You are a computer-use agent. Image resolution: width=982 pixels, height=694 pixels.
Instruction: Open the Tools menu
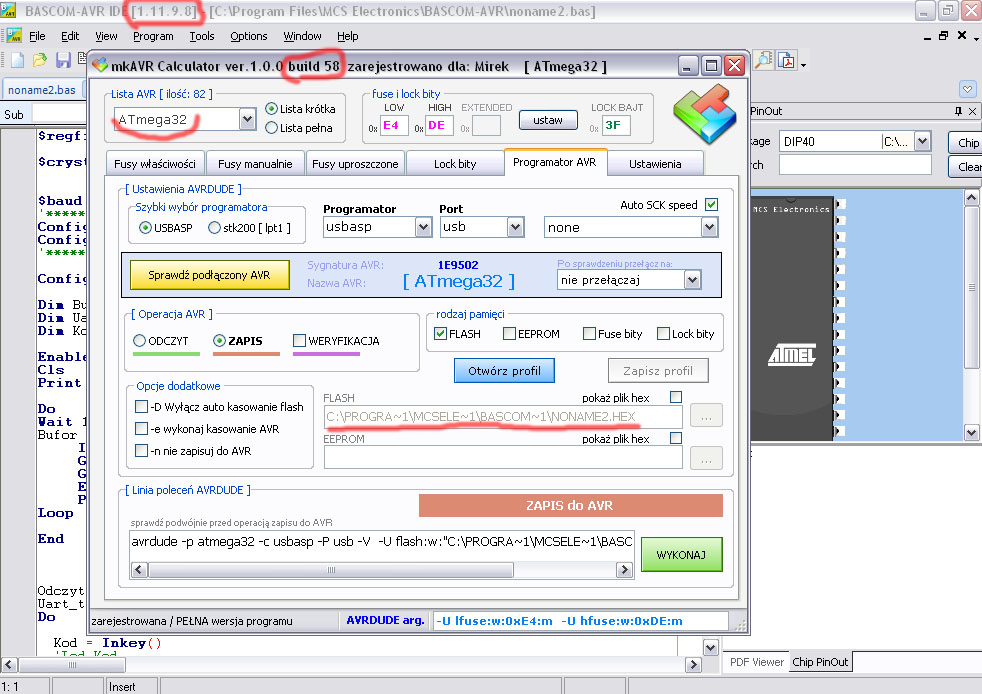[x=202, y=36]
